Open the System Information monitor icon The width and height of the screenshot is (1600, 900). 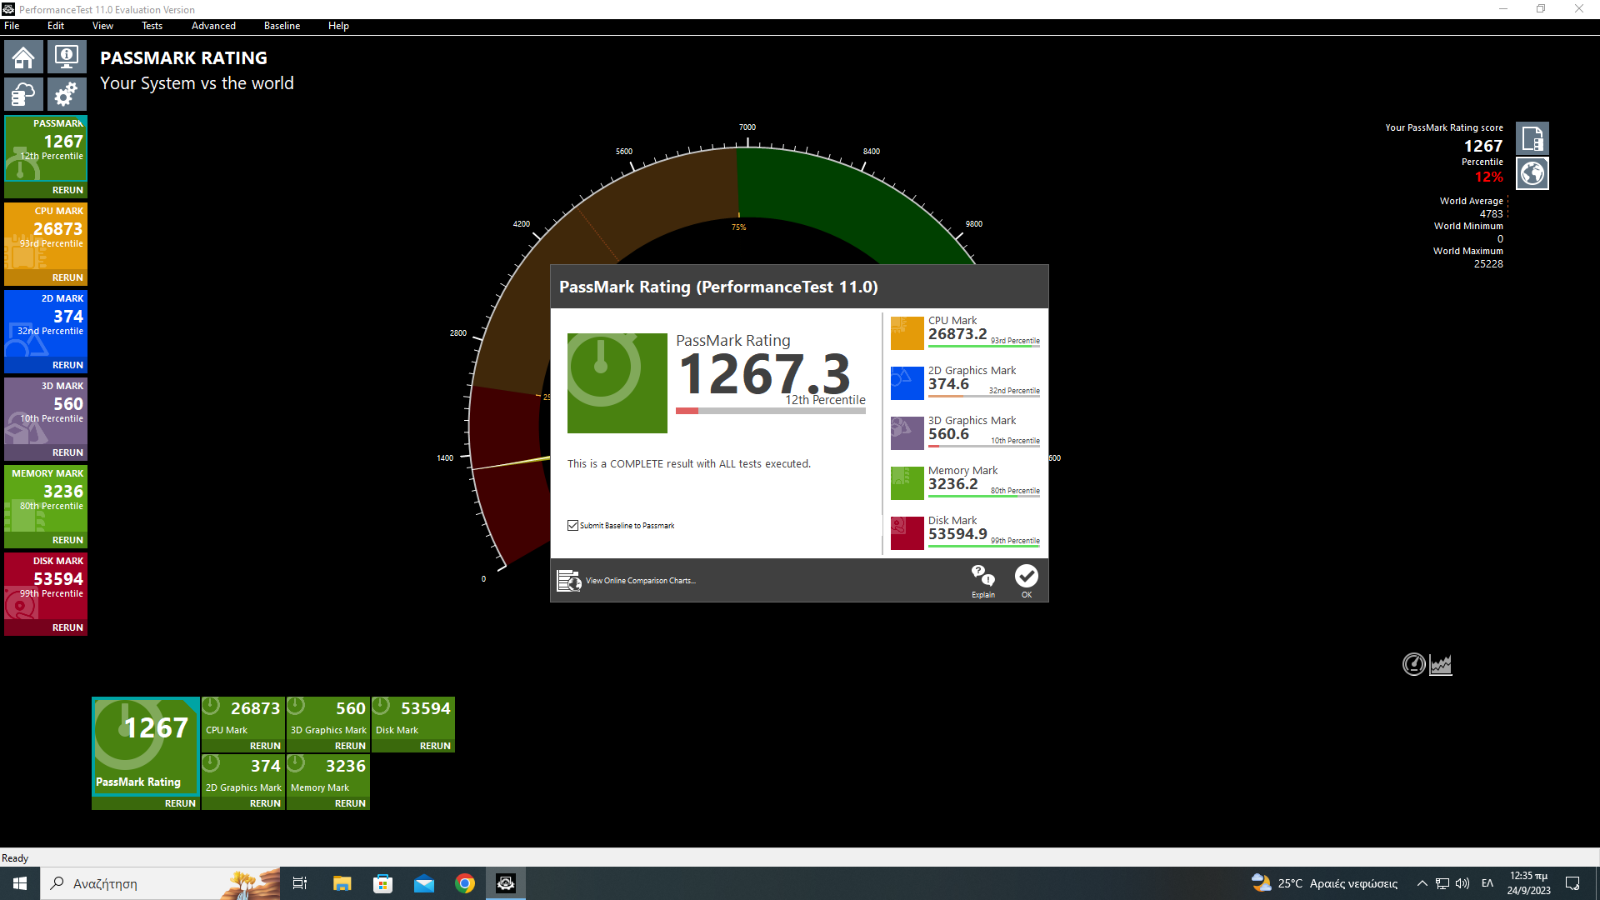click(x=66, y=57)
